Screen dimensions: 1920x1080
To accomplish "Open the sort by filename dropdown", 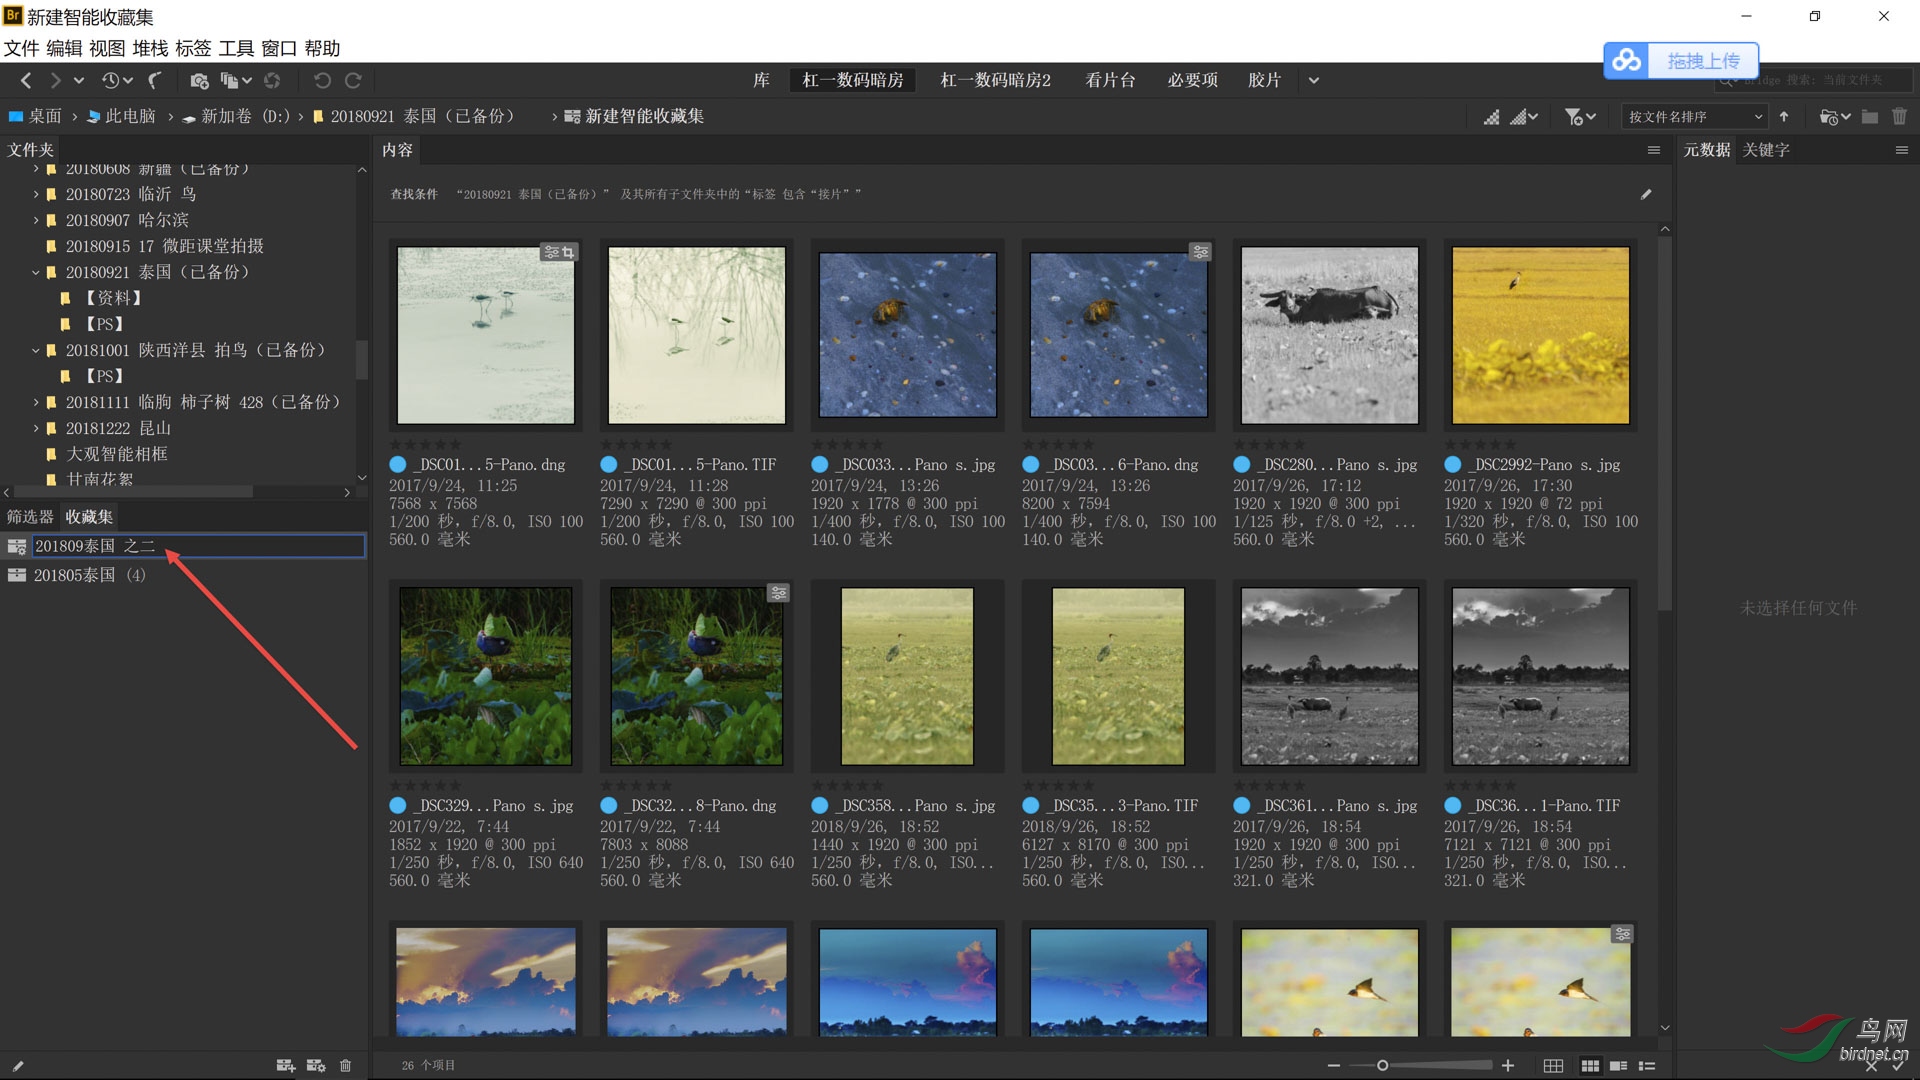I will coord(1695,117).
